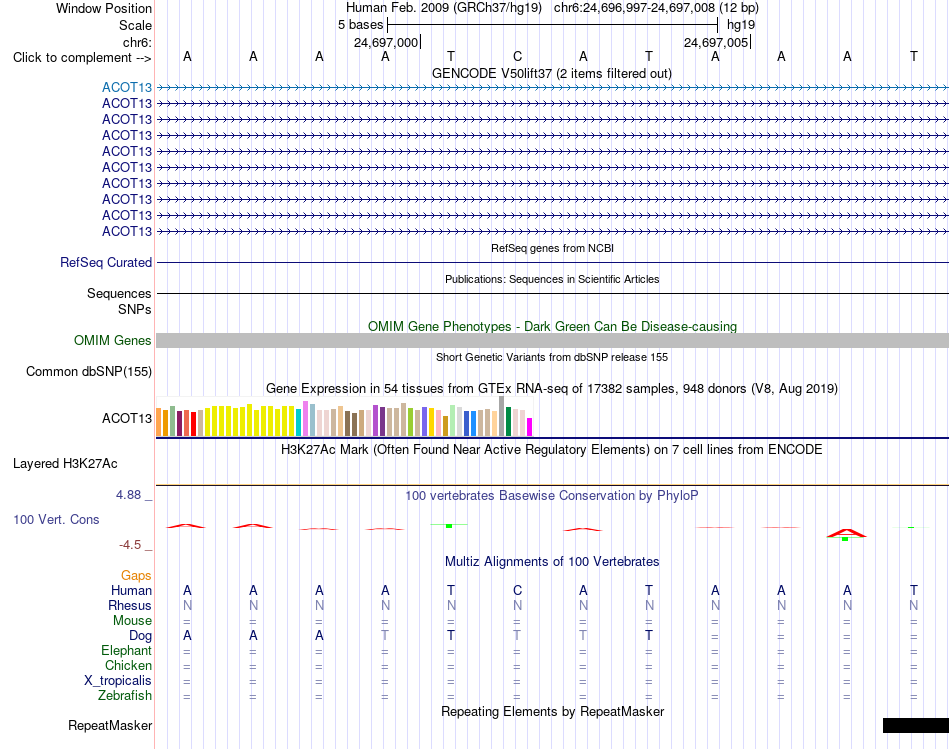Select the 'Elephant' alignment row label
Screen dimensions: 950x749
click(126, 650)
